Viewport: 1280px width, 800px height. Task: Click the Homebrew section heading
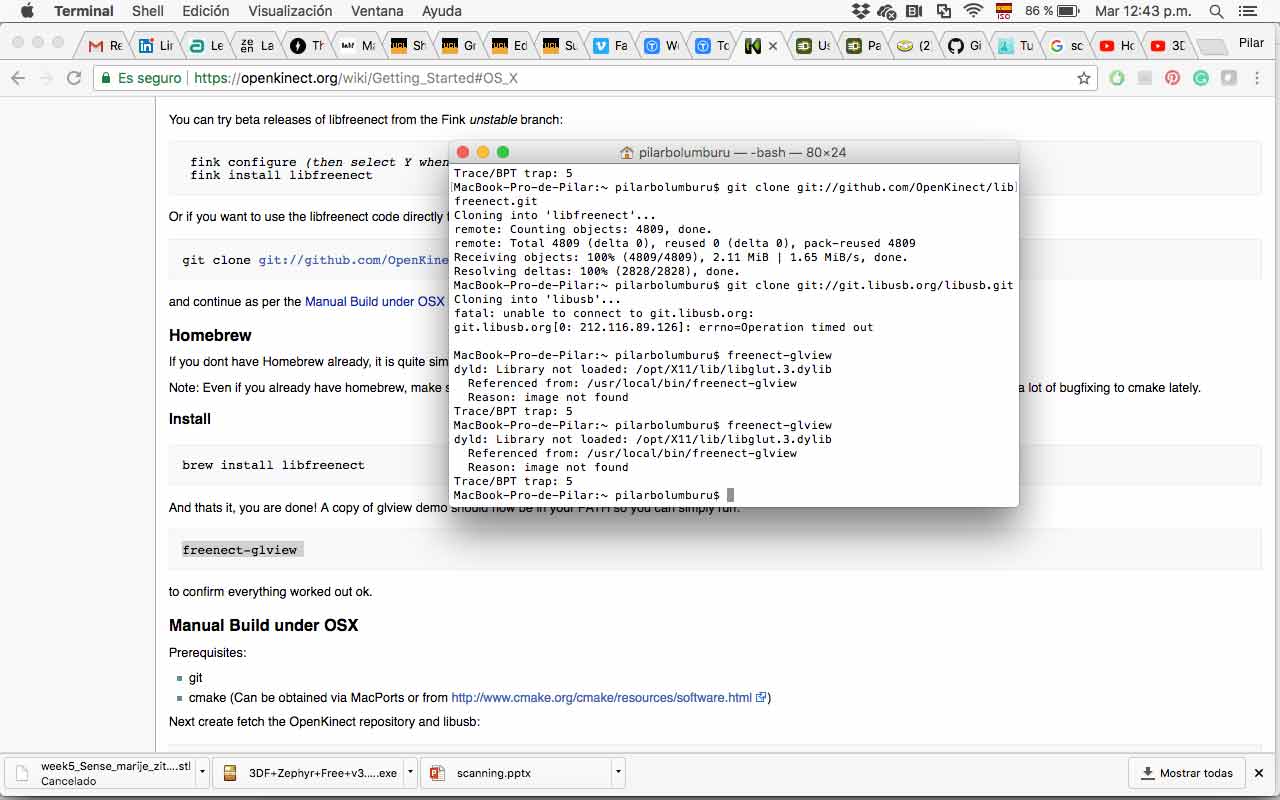click(x=210, y=335)
